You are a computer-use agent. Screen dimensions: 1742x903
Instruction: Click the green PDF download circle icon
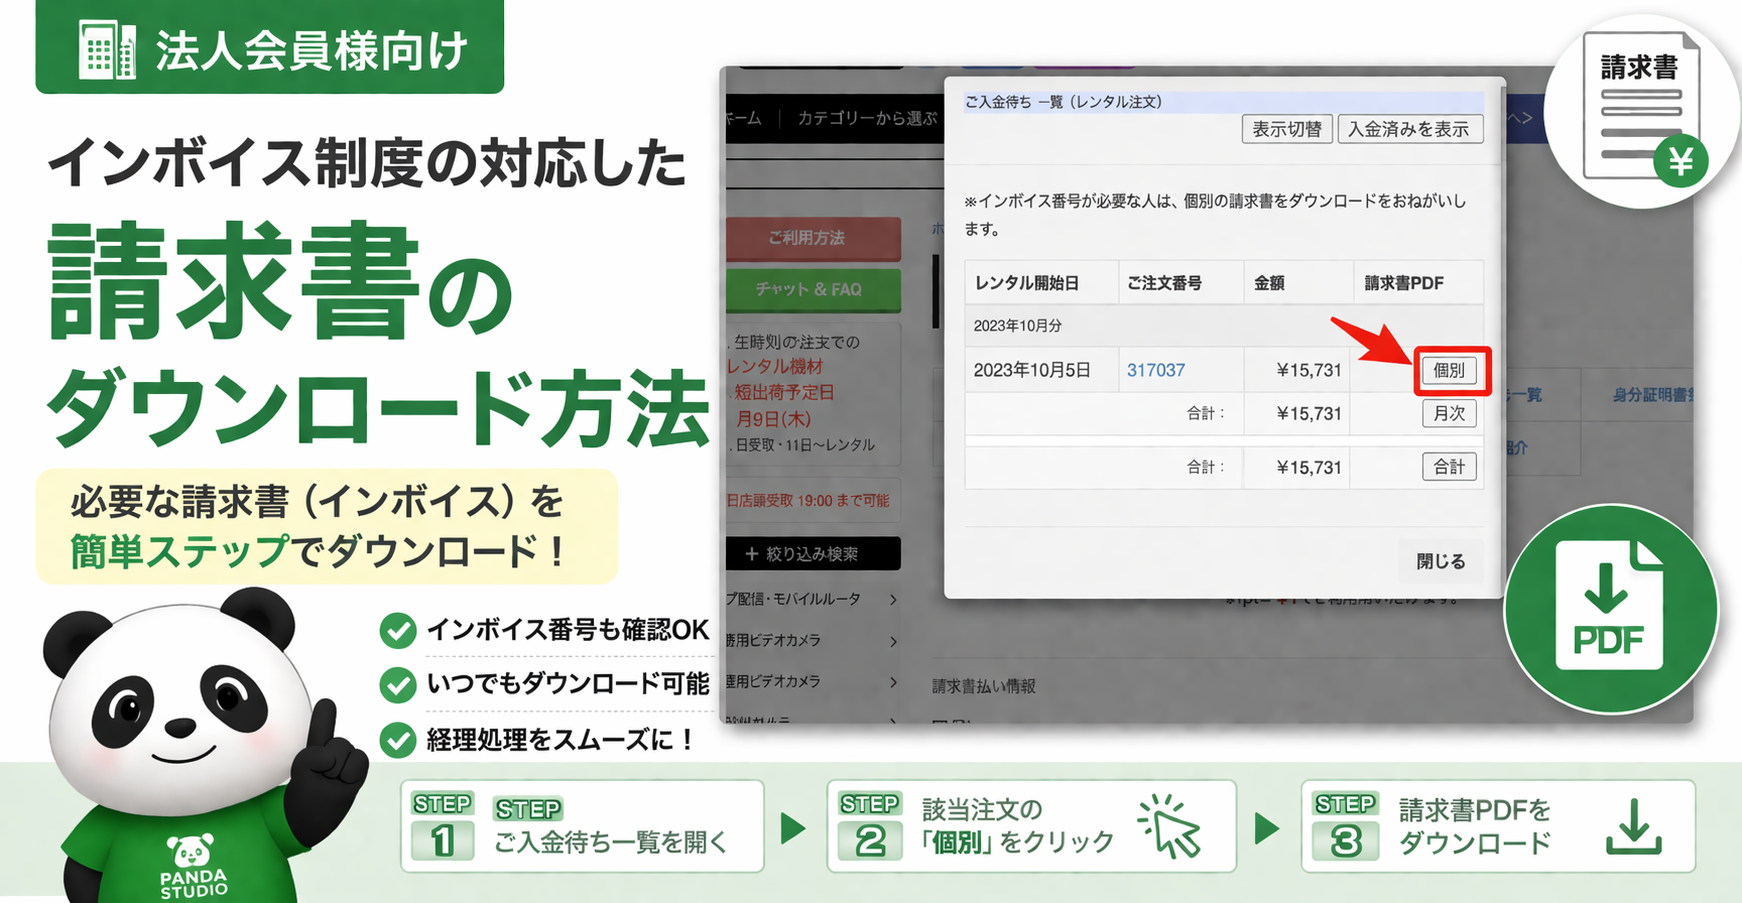pos(1610,609)
